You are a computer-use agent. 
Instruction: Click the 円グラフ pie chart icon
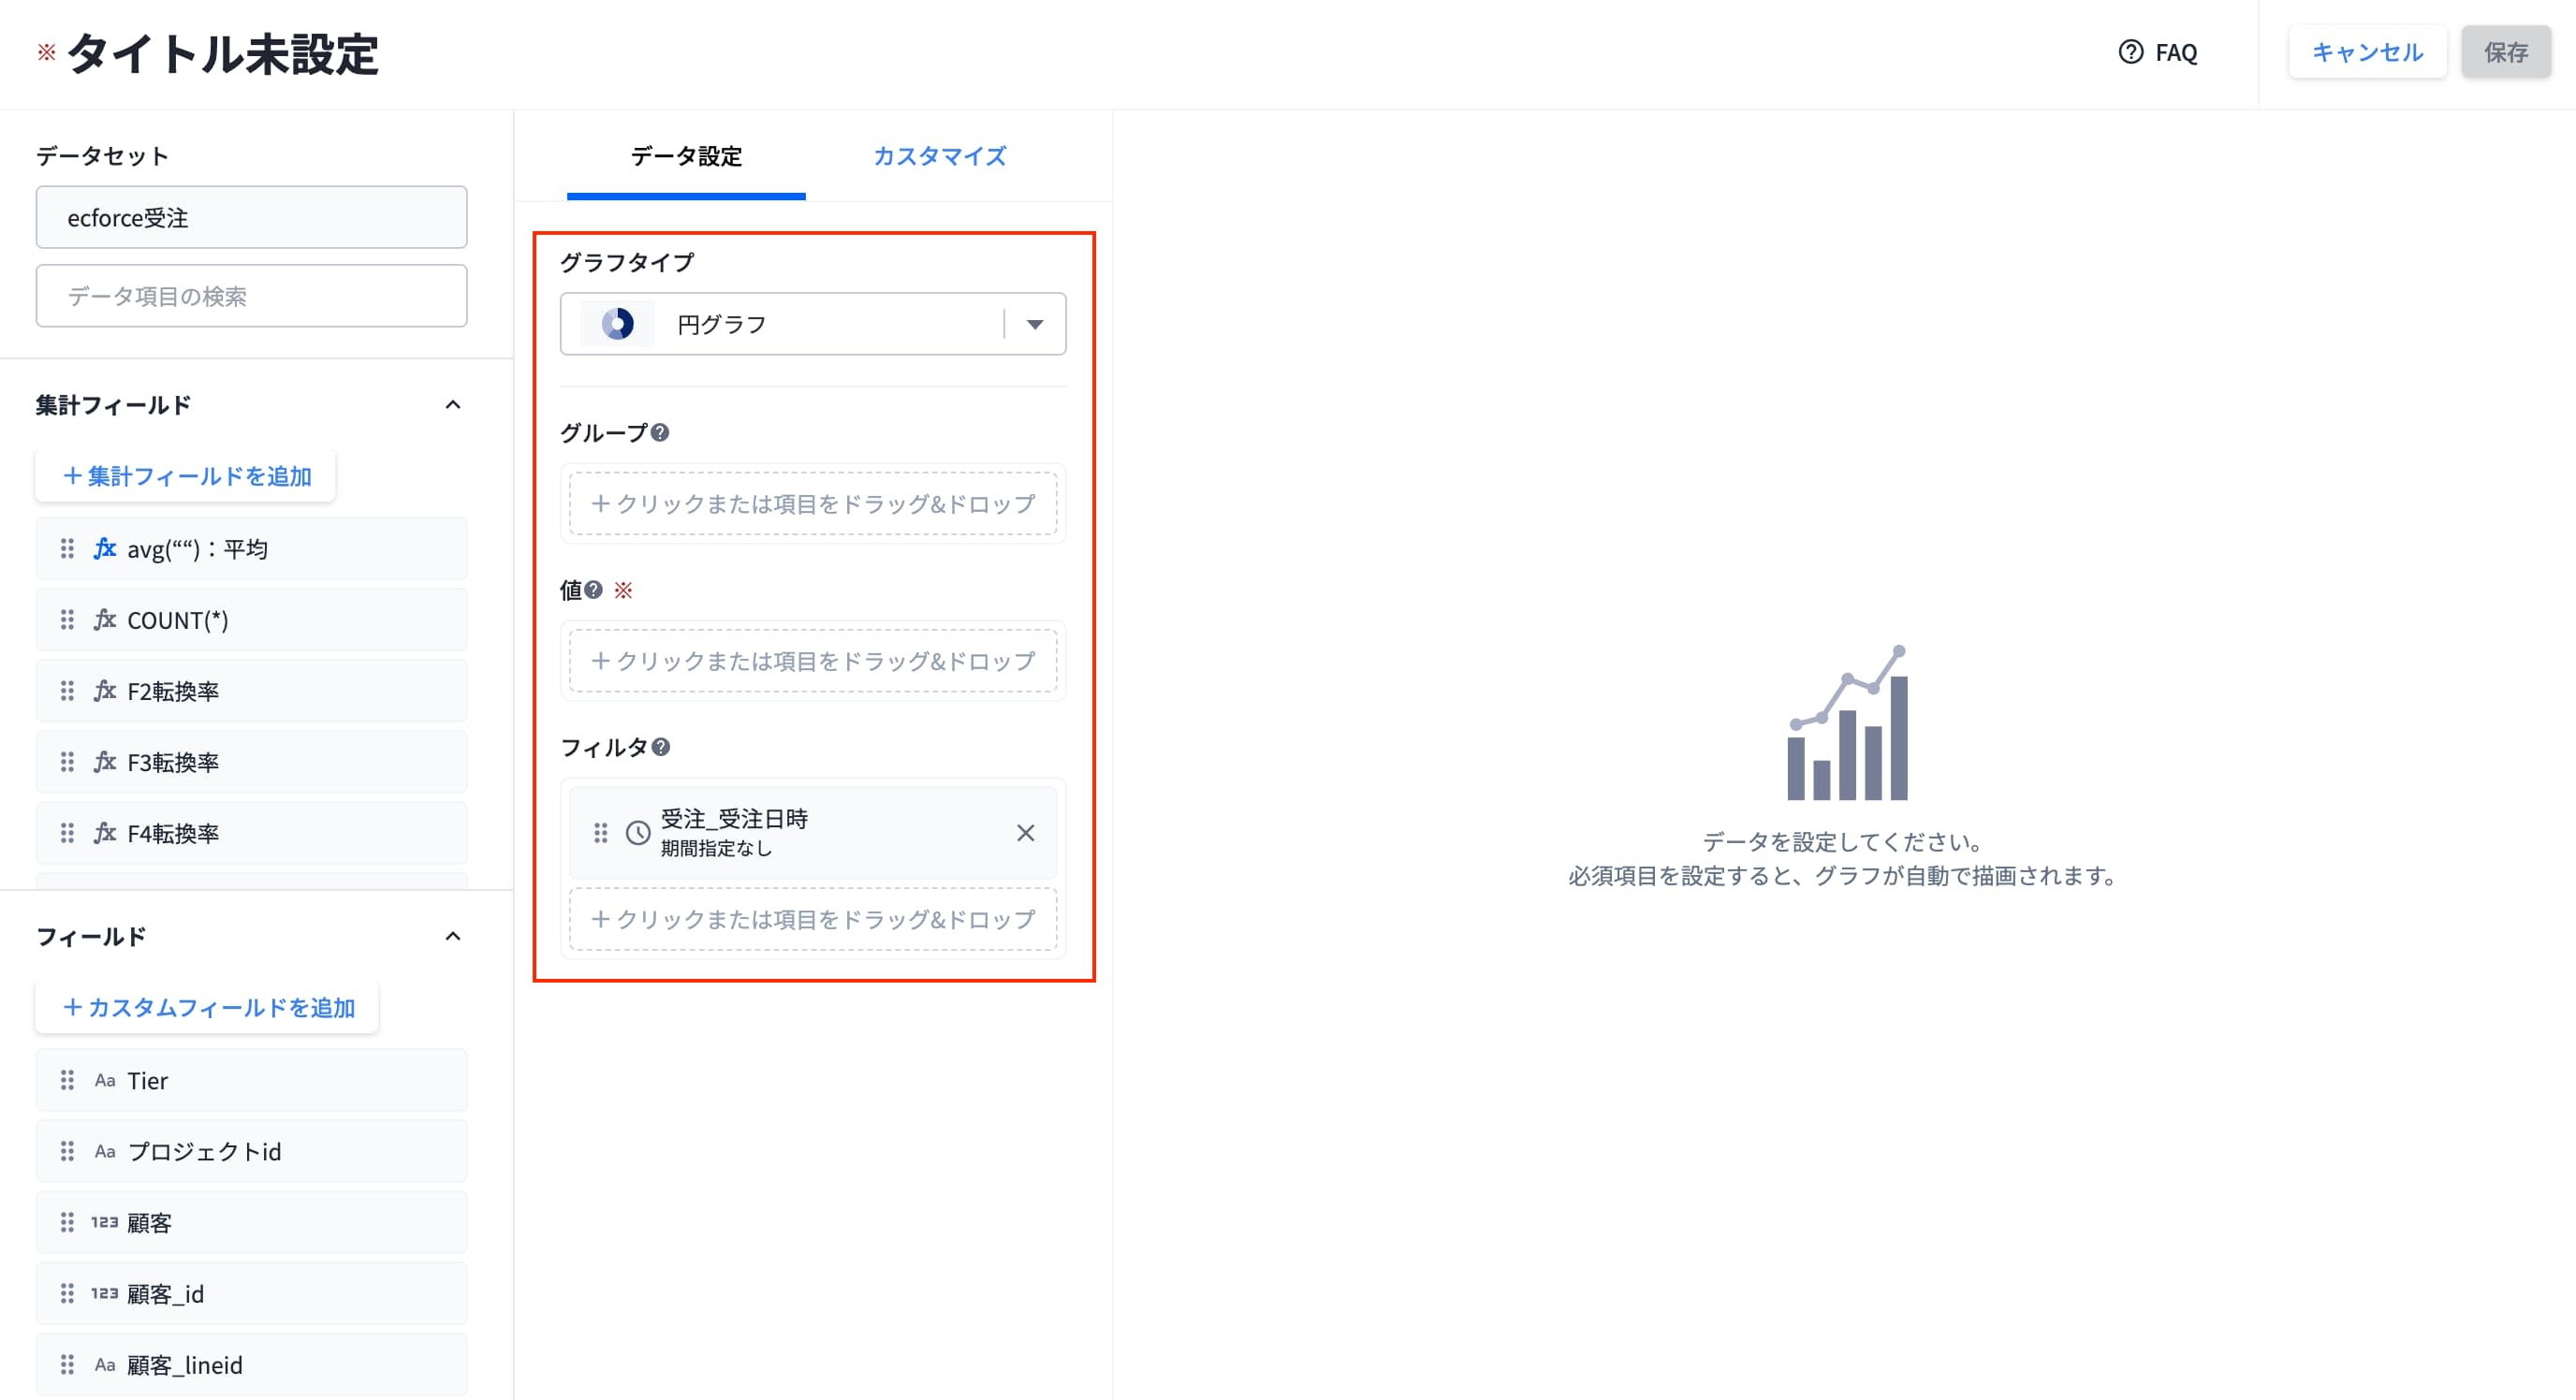coord(617,324)
